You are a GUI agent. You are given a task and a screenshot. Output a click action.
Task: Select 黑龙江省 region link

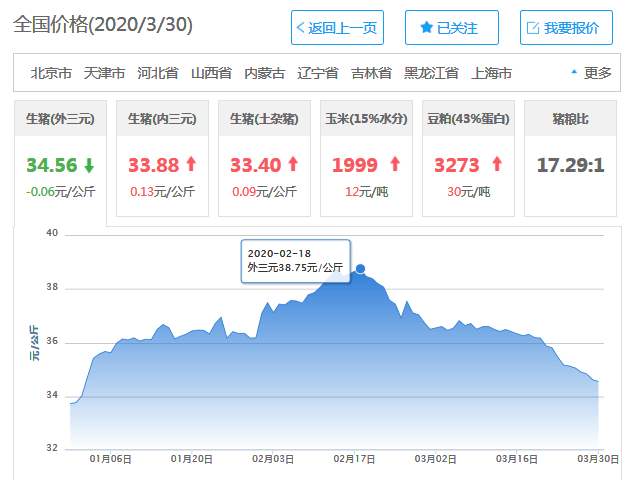pyautogui.click(x=431, y=73)
